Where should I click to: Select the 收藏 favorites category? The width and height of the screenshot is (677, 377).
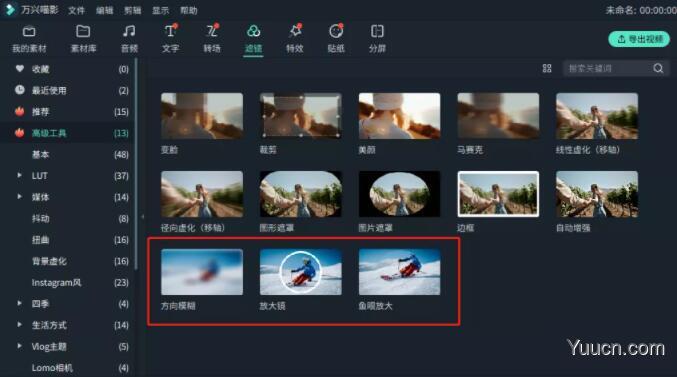[71, 69]
